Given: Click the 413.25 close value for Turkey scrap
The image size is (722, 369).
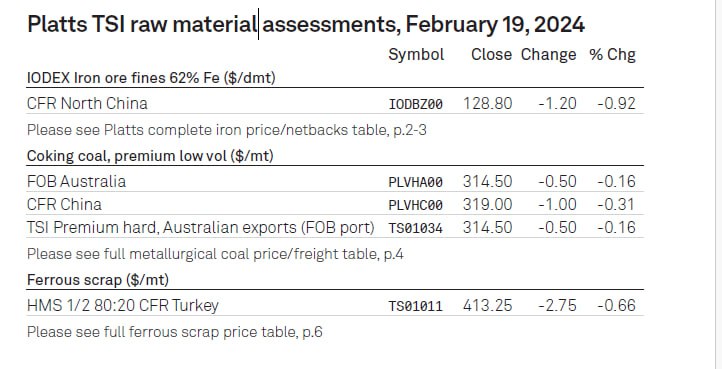Looking at the screenshot, I should point(488,306).
